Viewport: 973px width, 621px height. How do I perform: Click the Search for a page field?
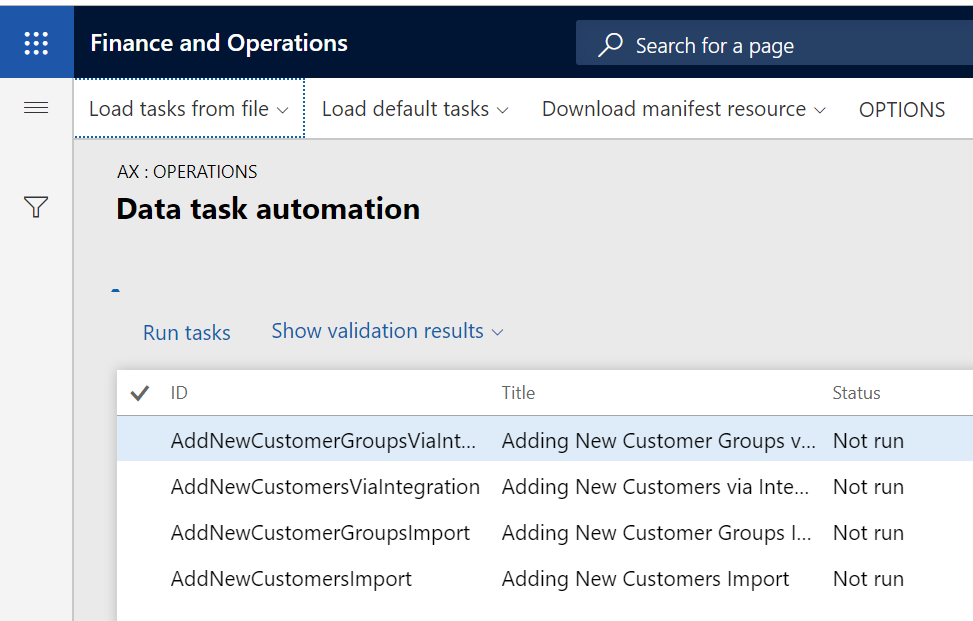[x=714, y=45]
